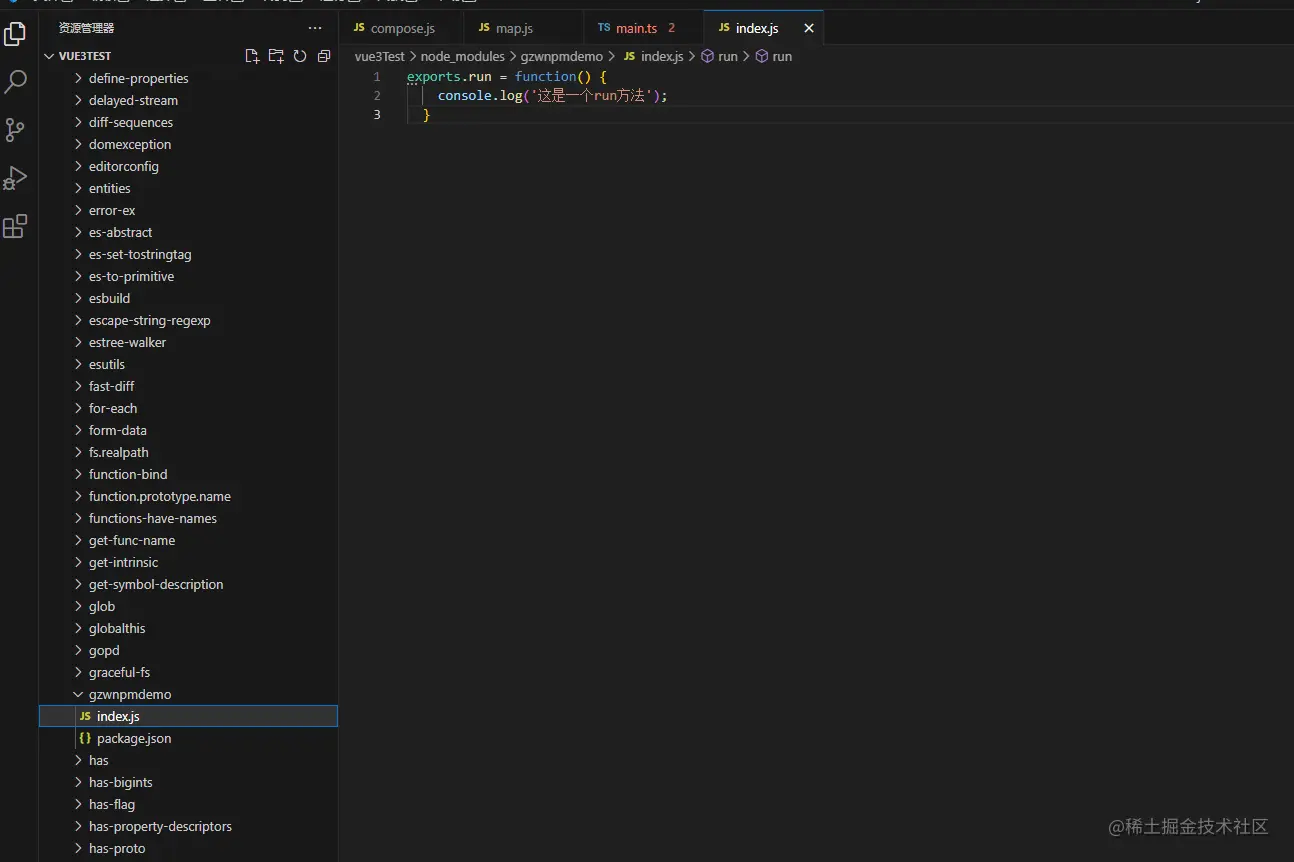Expand the esutils folder
The width and height of the screenshot is (1294, 862).
(x=188, y=364)
